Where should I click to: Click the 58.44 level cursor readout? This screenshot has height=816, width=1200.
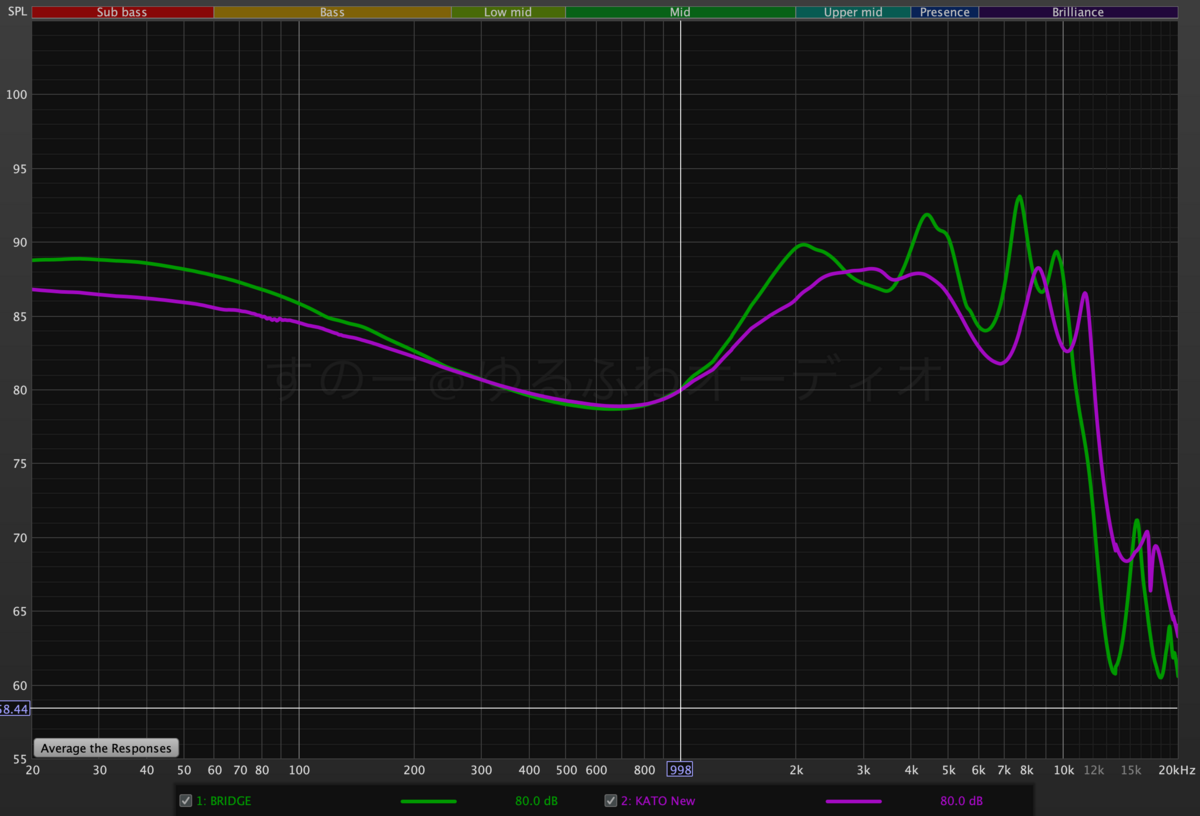[14, 708]
